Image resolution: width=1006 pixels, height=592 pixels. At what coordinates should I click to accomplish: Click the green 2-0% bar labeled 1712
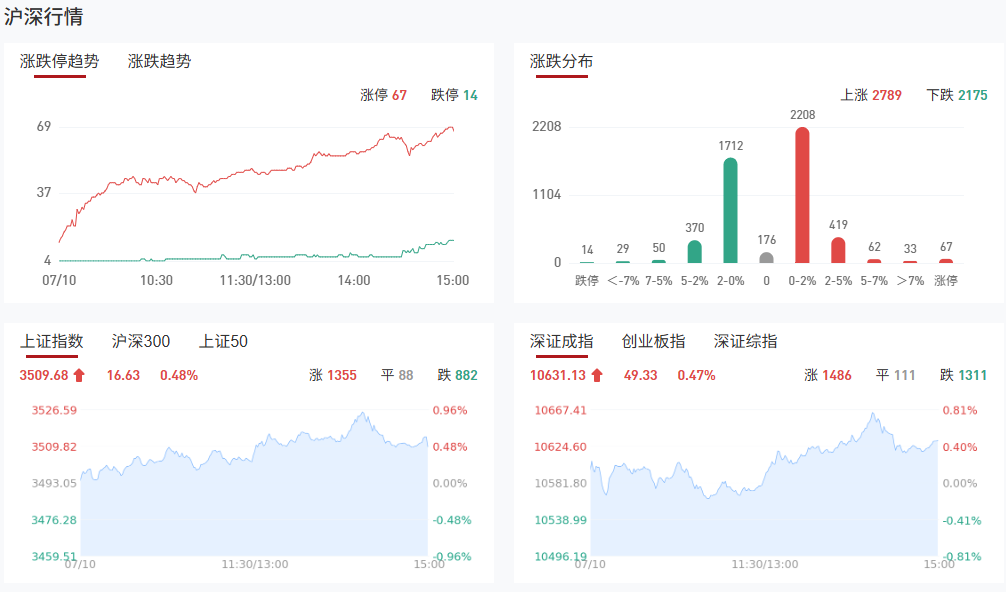point(730,210)
